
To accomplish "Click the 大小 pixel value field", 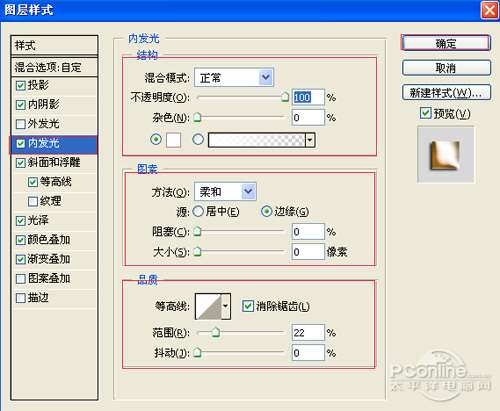I will click(308, 252).
